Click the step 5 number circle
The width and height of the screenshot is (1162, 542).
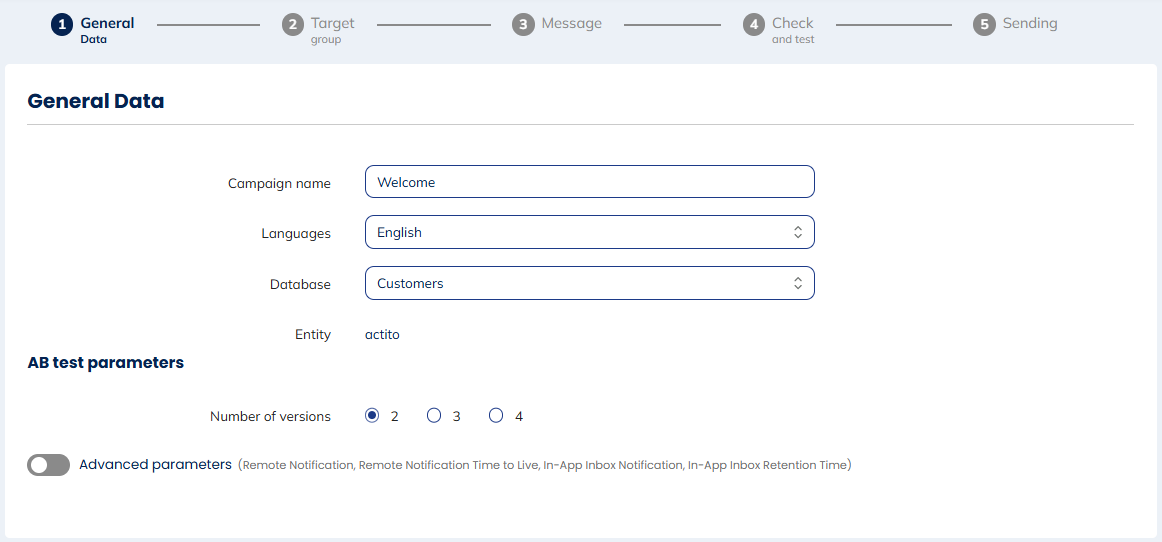tap(984, 25)
